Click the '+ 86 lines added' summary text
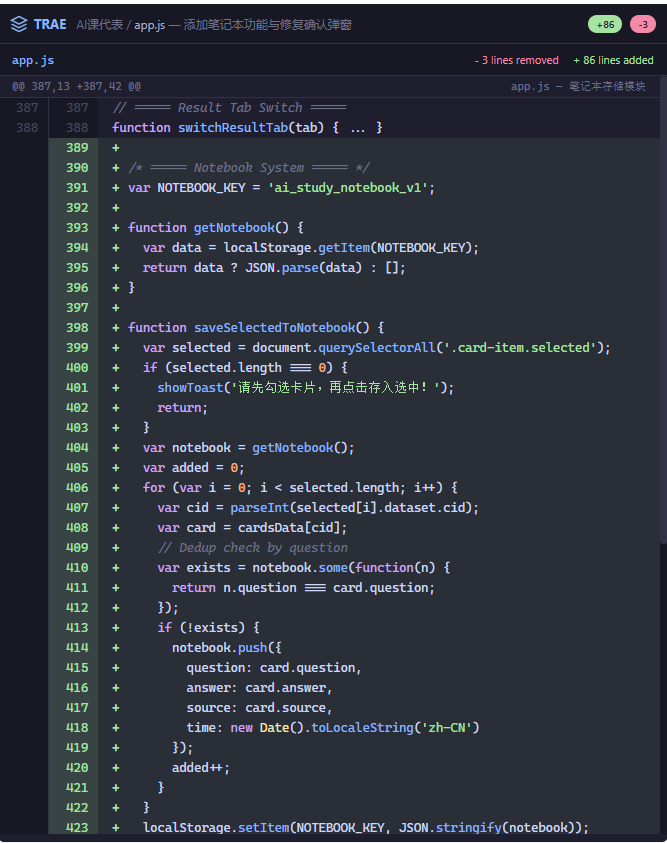 point(613,60)
